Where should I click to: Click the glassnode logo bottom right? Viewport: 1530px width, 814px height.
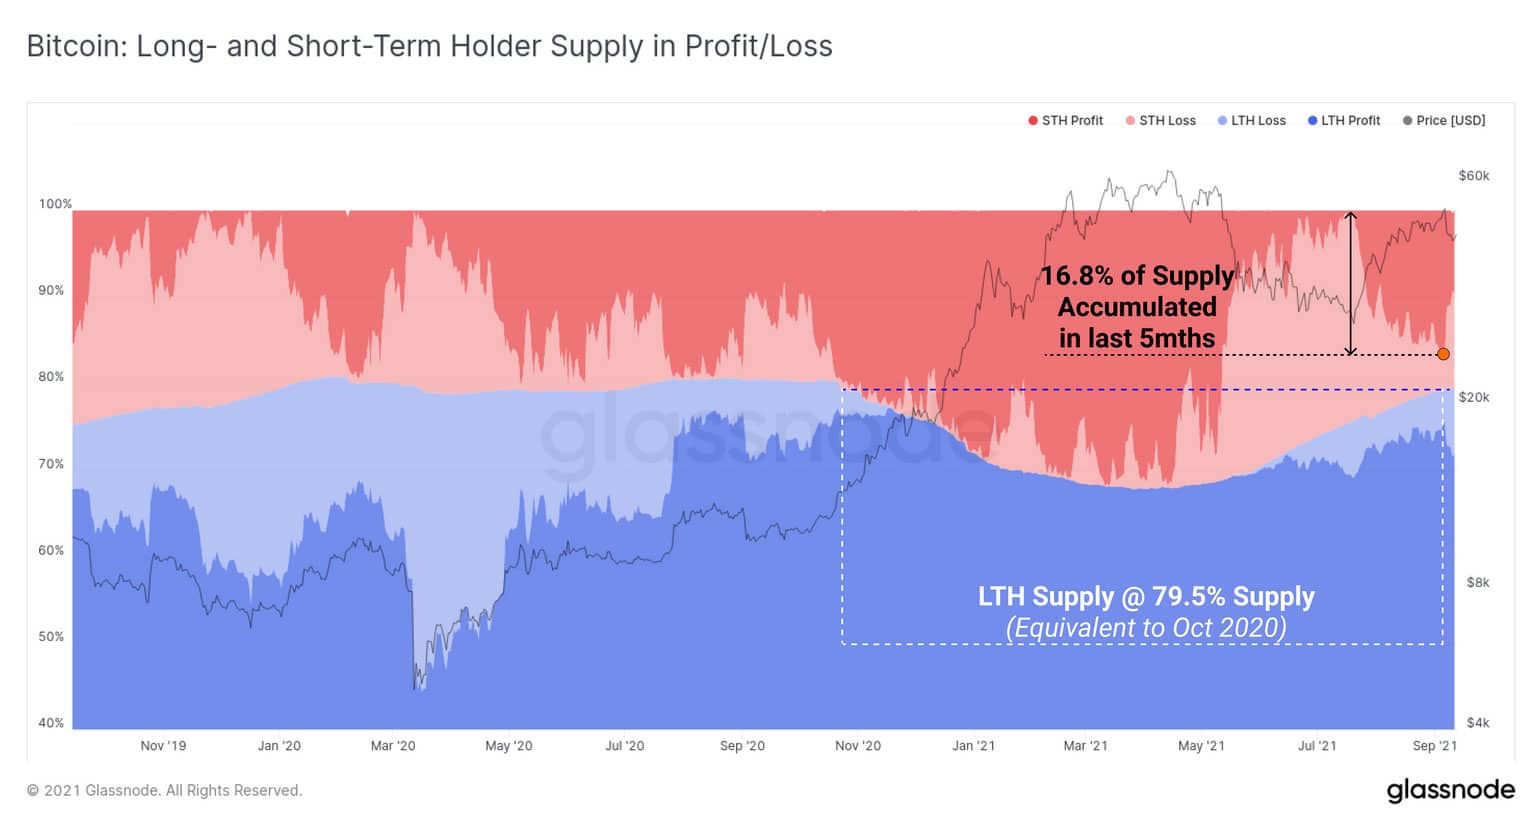(1450, 790)
